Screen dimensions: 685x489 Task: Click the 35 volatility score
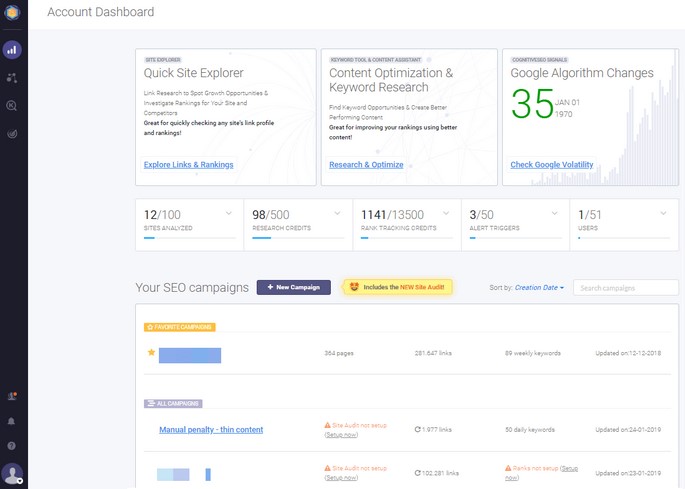pyautogui.click(x=533, y=104)
